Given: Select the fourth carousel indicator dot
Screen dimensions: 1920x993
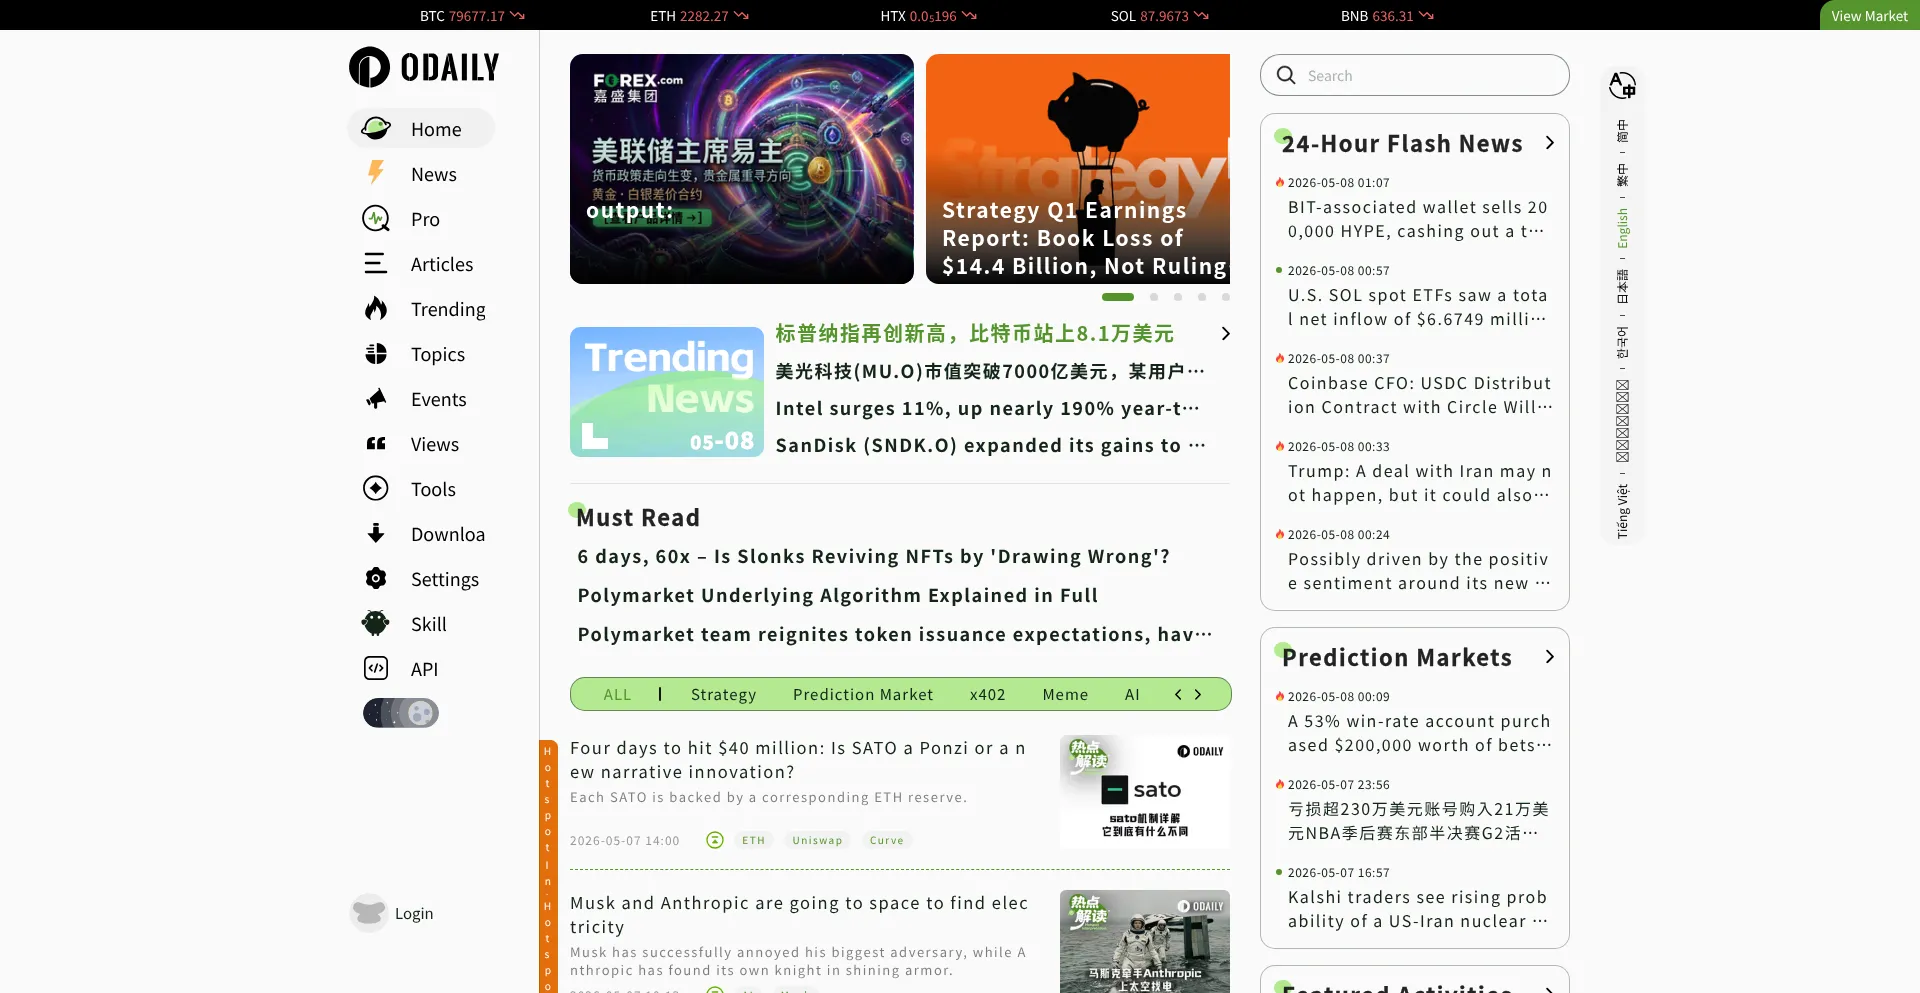Looking at the screenshot, I should tap(1202, 297).
